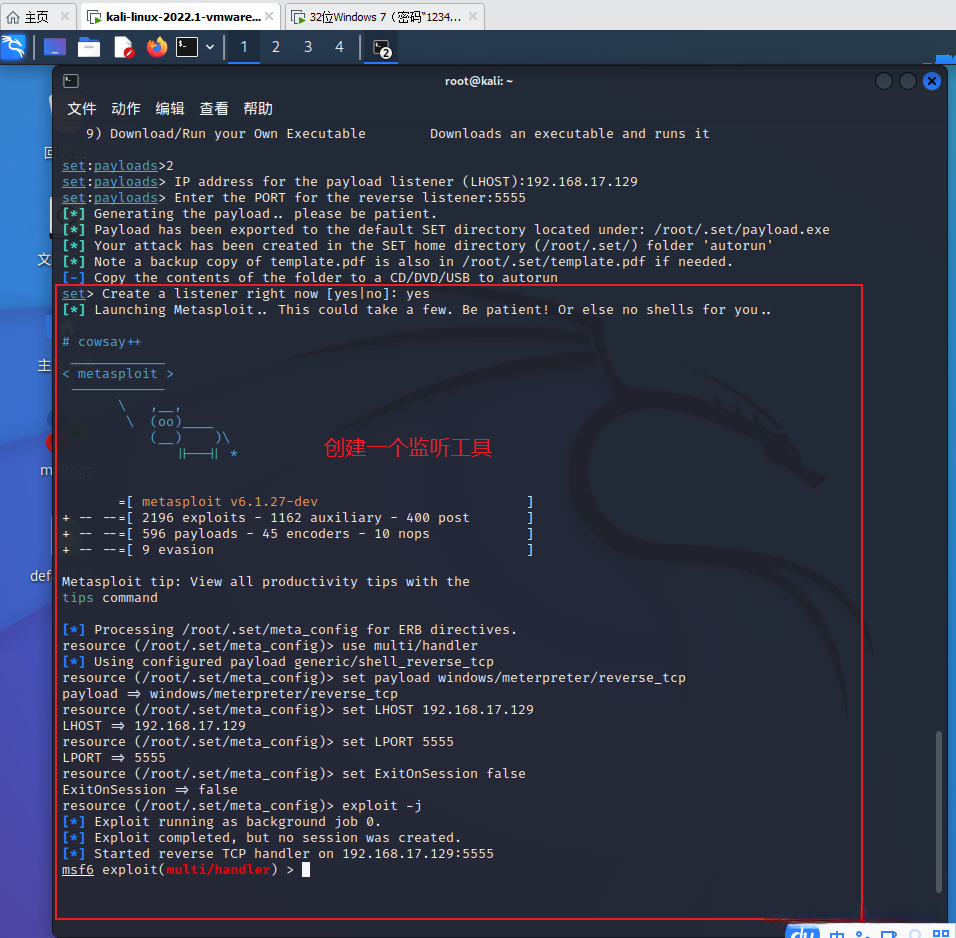Click '2196 exploits - 1162 auxiliary' line

pos(298,517)
